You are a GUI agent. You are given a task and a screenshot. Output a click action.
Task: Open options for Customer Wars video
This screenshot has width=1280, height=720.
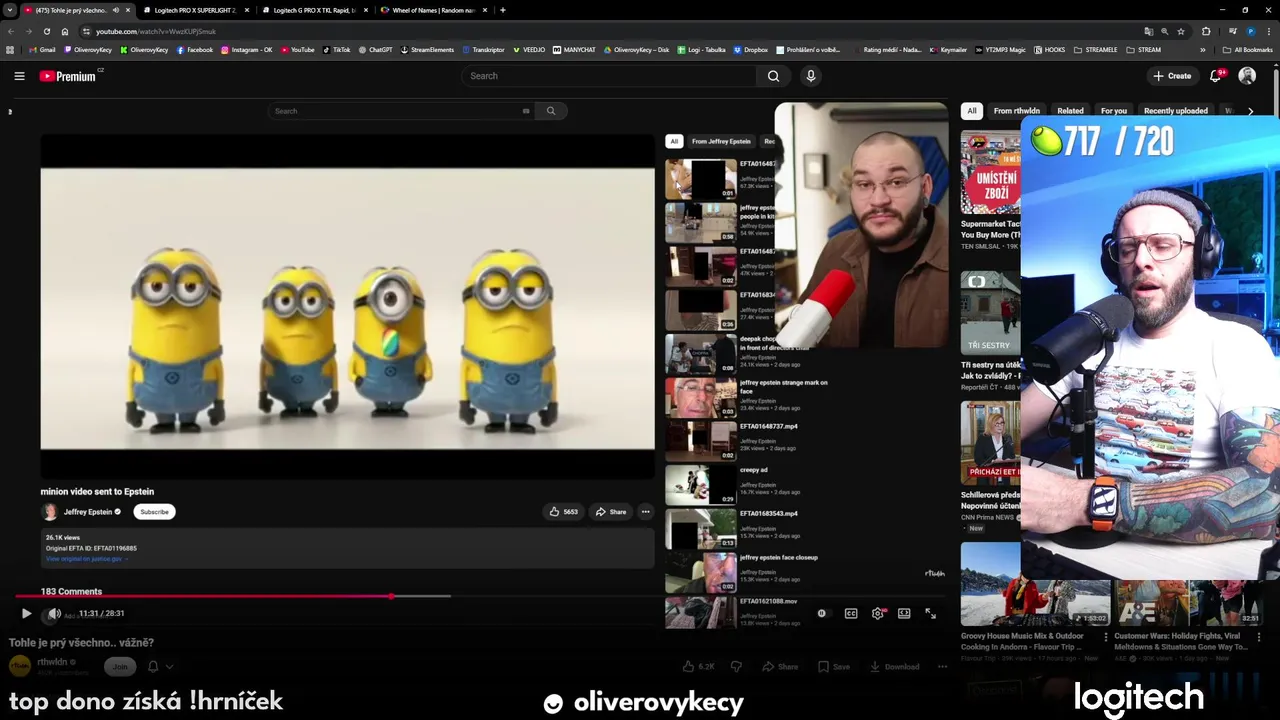click(x=1259, y=637)
